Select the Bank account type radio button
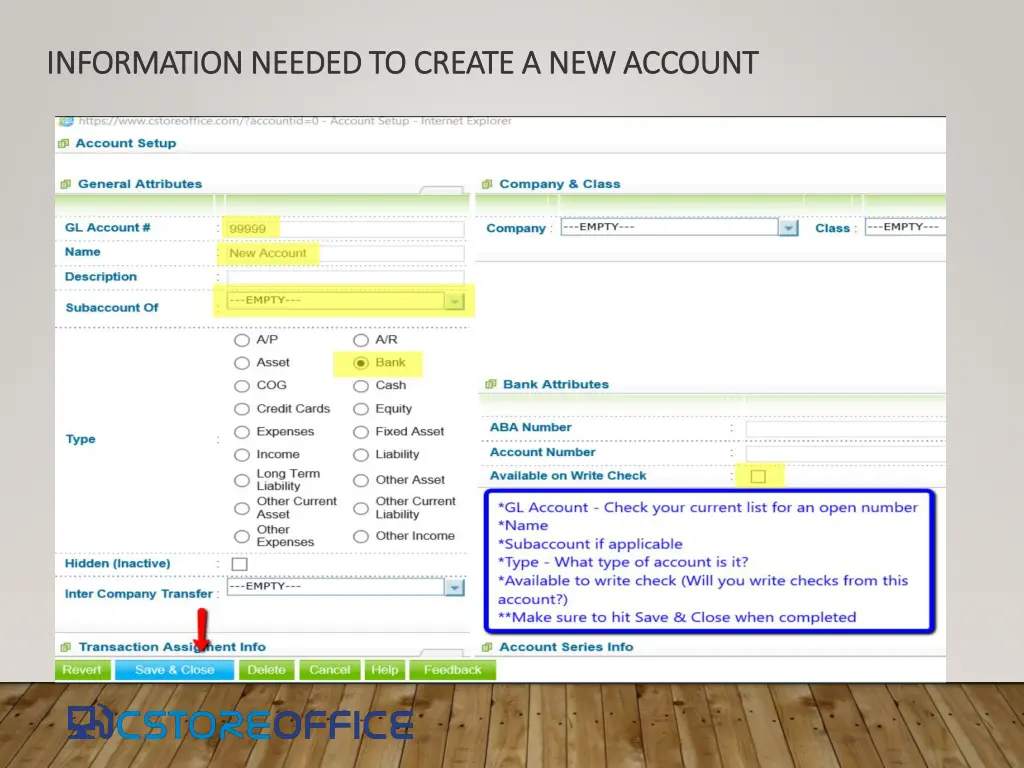The image size is (1024, 768). pos(361,362)
